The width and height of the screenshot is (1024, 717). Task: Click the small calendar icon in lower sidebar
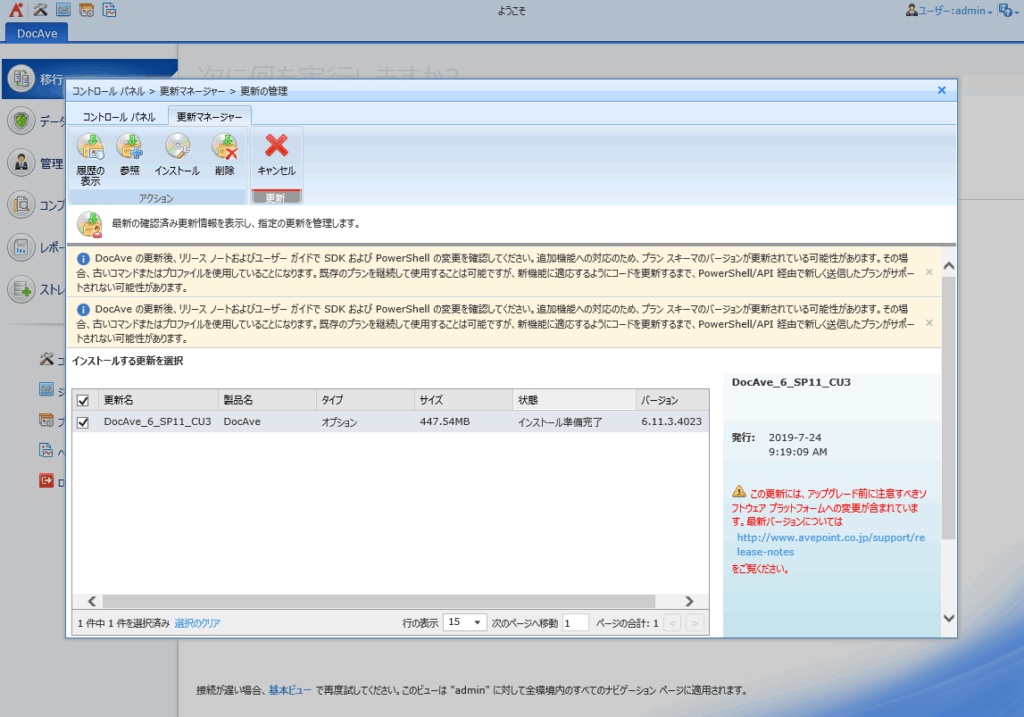pos(46,420)
